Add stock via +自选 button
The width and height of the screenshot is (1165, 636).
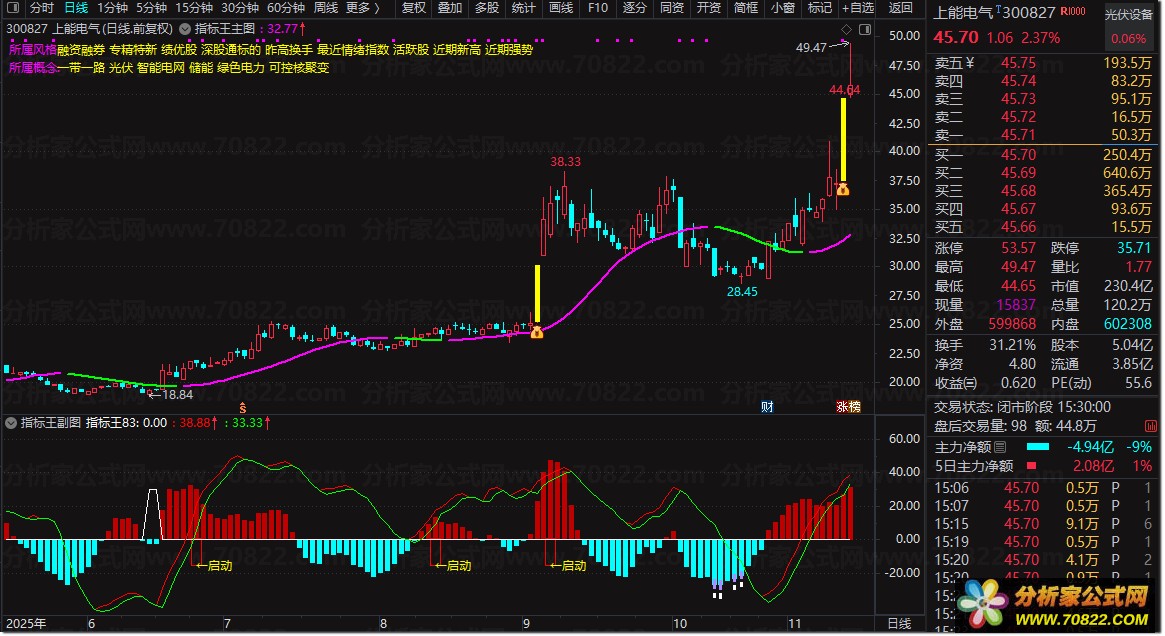click(x=858, y=8)
